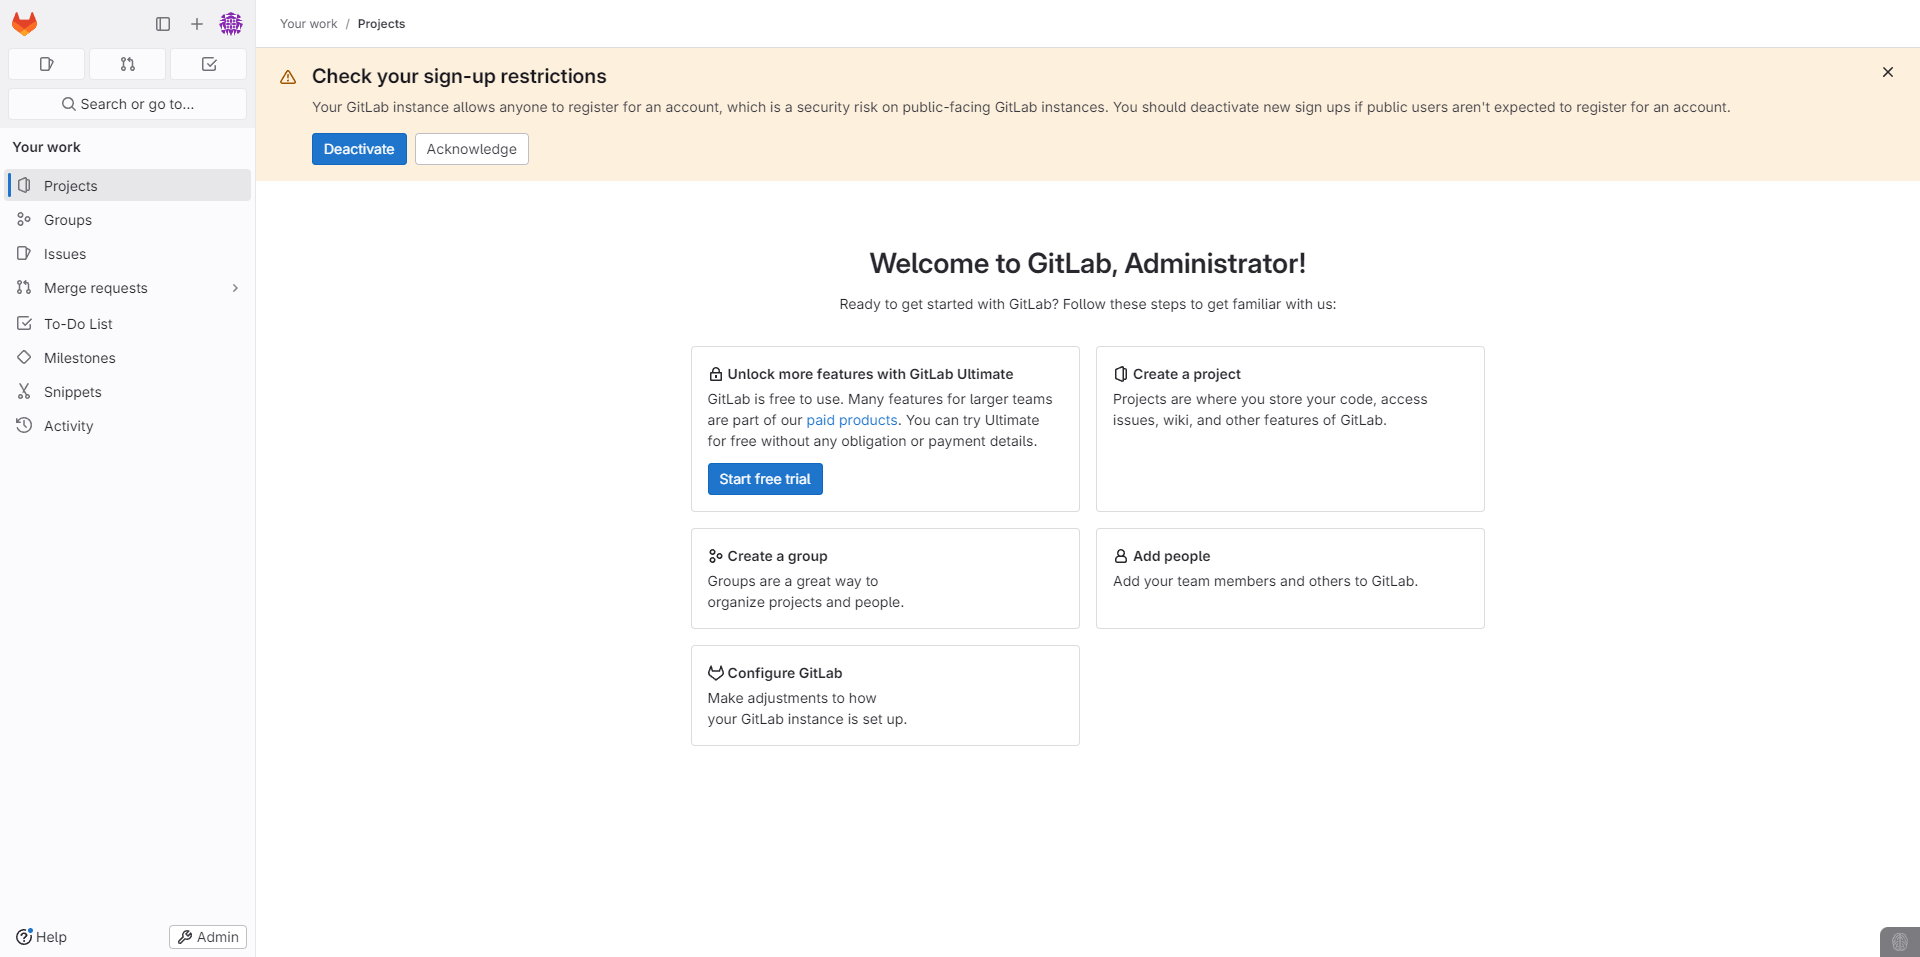Open Snippets scissors icon item

[24, 392]
